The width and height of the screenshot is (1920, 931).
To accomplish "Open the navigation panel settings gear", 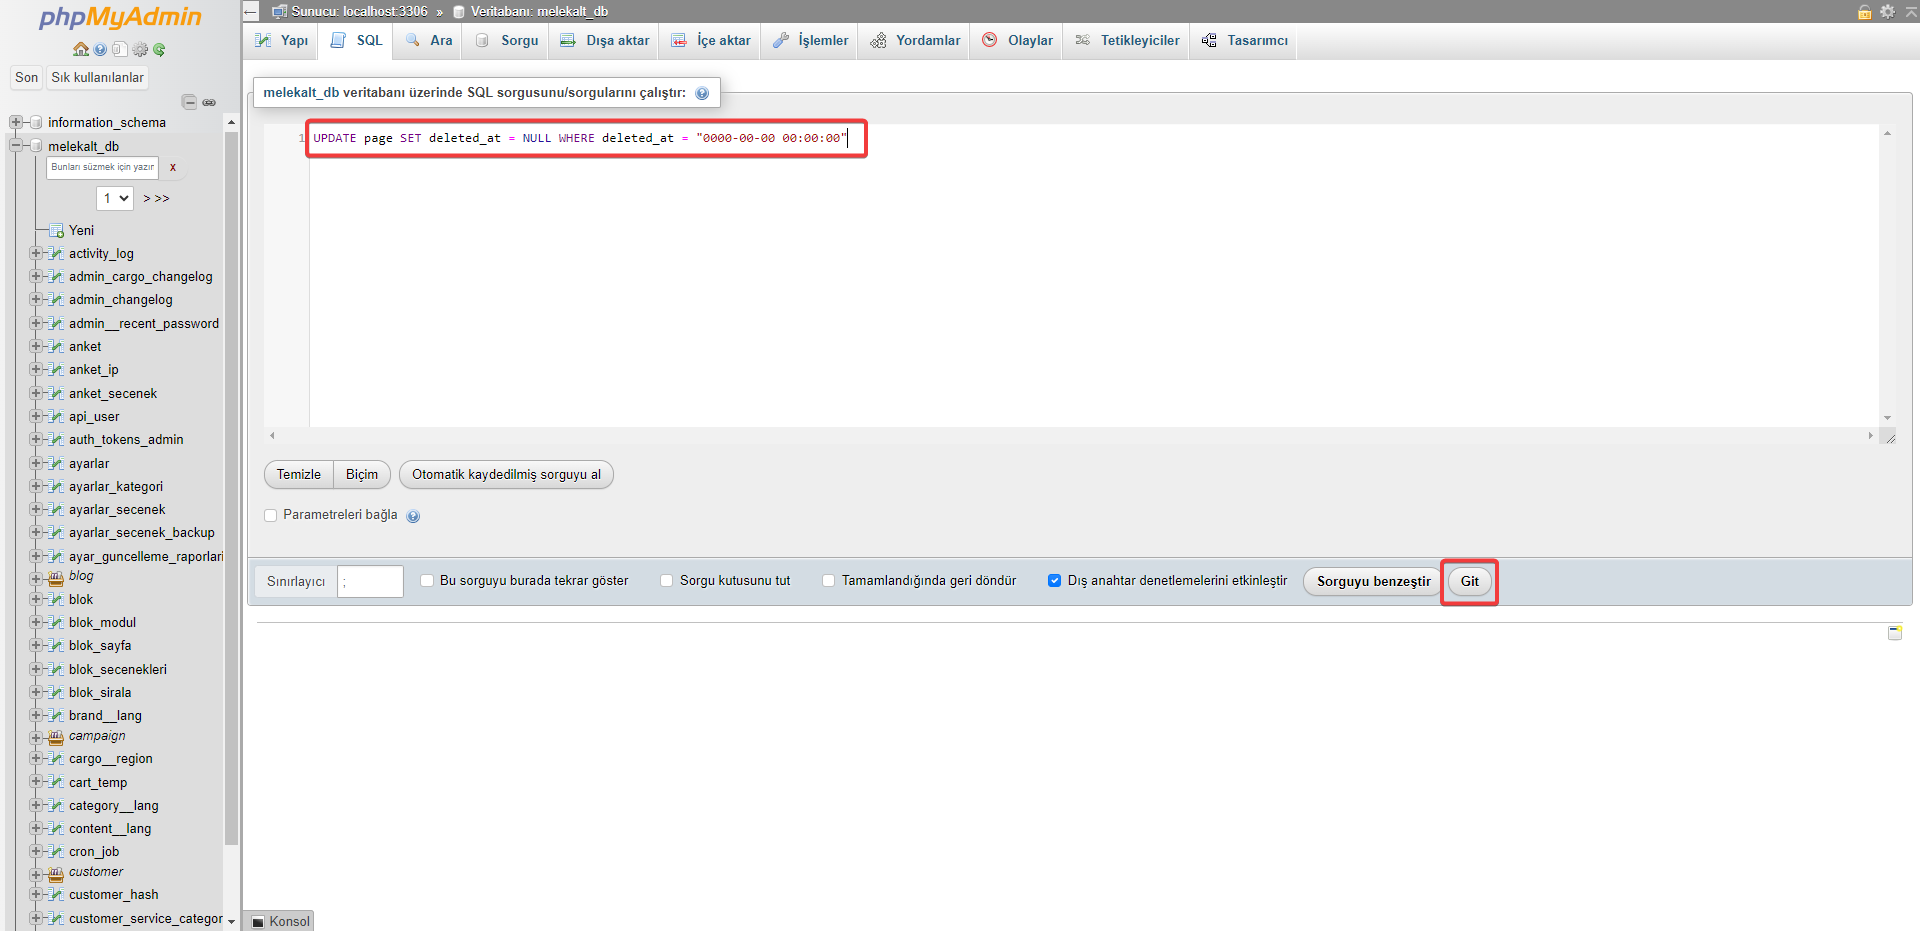I will pos(140,49).
